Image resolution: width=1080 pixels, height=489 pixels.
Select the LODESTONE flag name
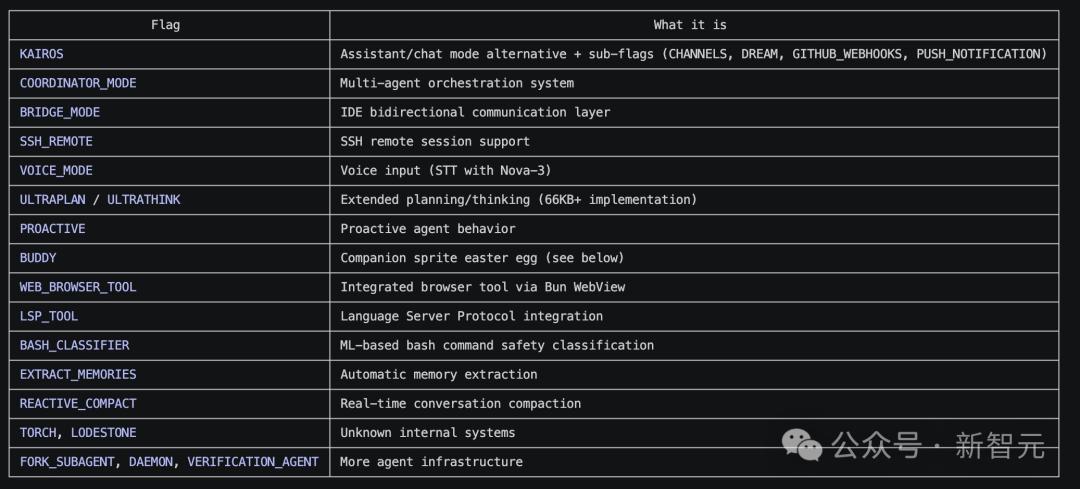104,433
